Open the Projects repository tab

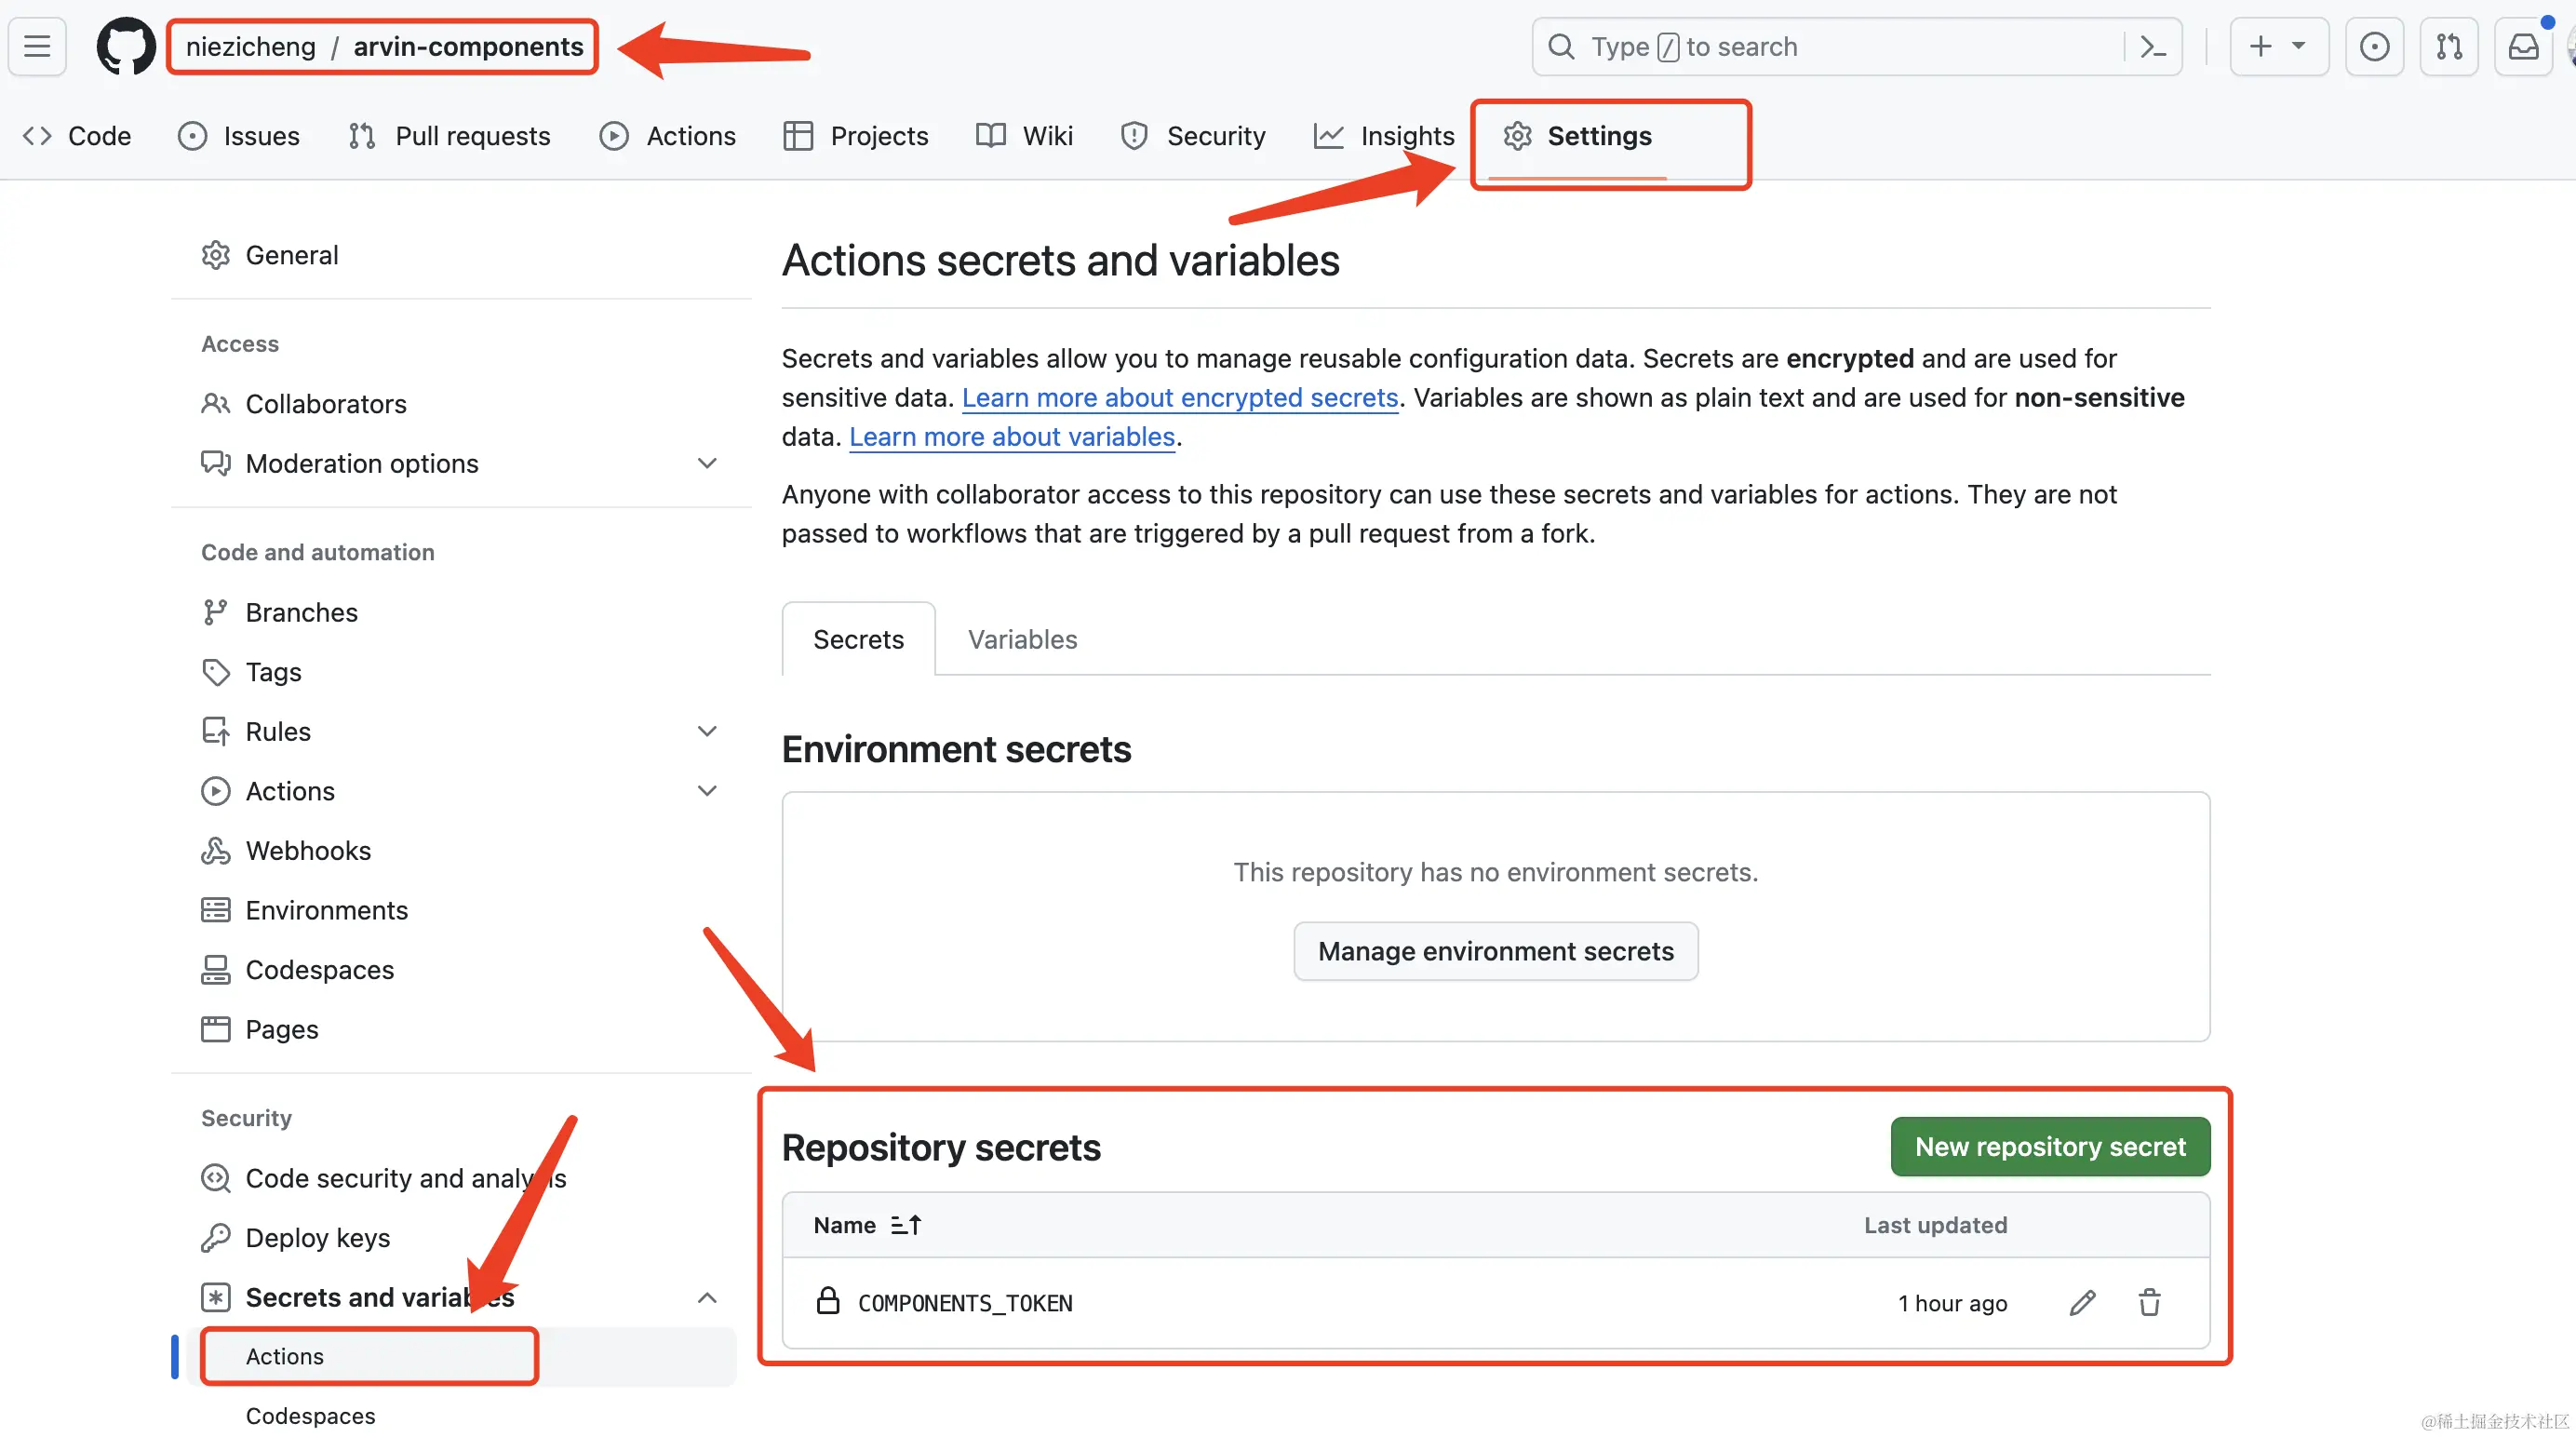point(856,135)
